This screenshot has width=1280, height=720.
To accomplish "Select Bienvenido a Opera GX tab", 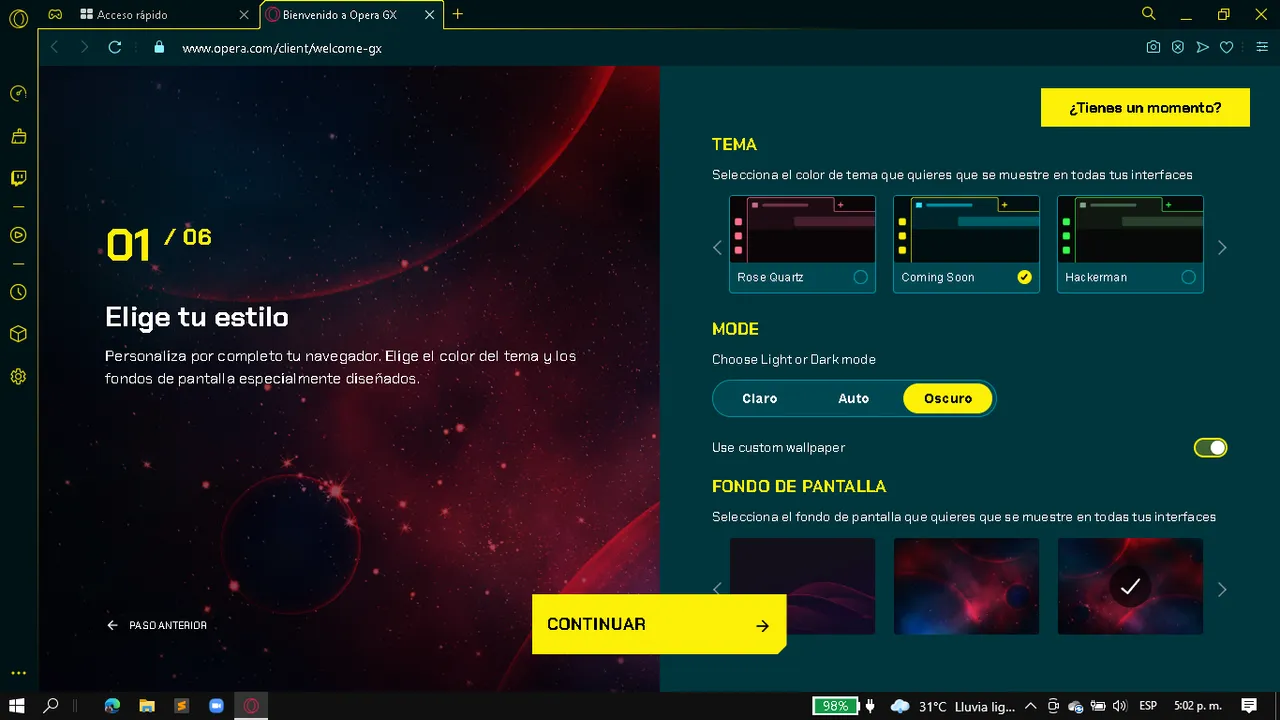I will (x=350, y=15).
